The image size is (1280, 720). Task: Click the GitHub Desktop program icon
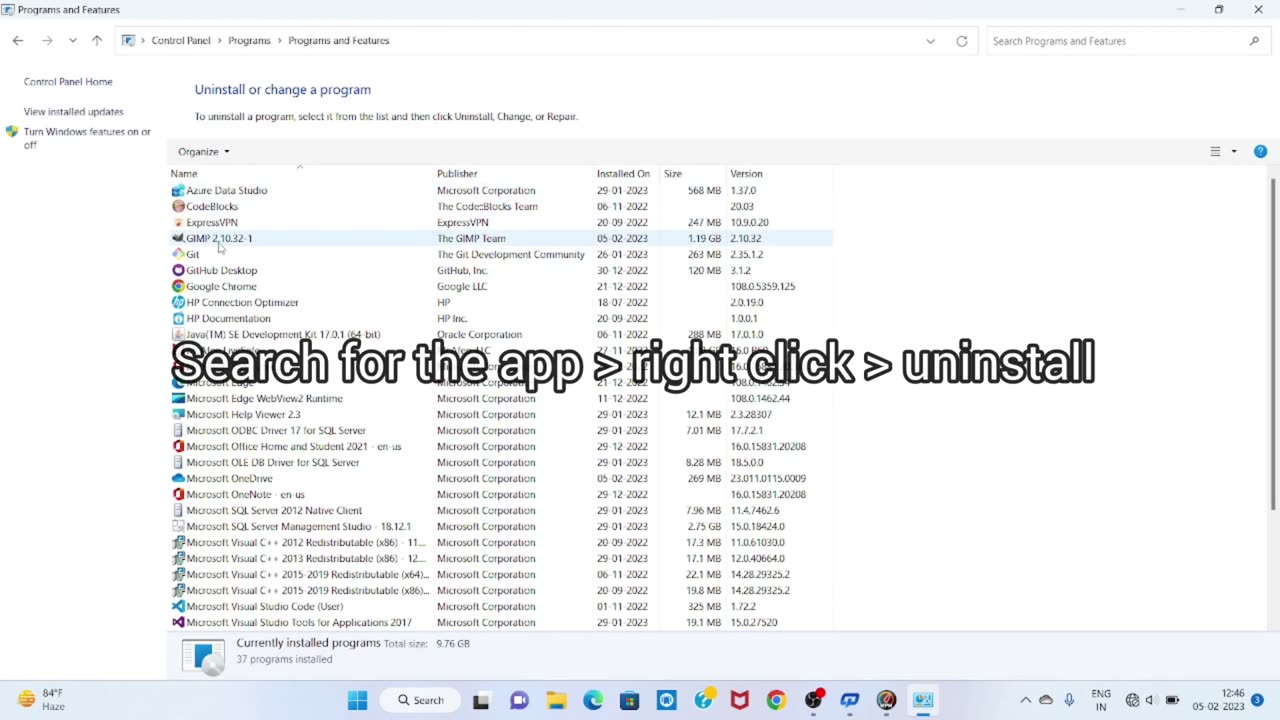pos(178,270)
